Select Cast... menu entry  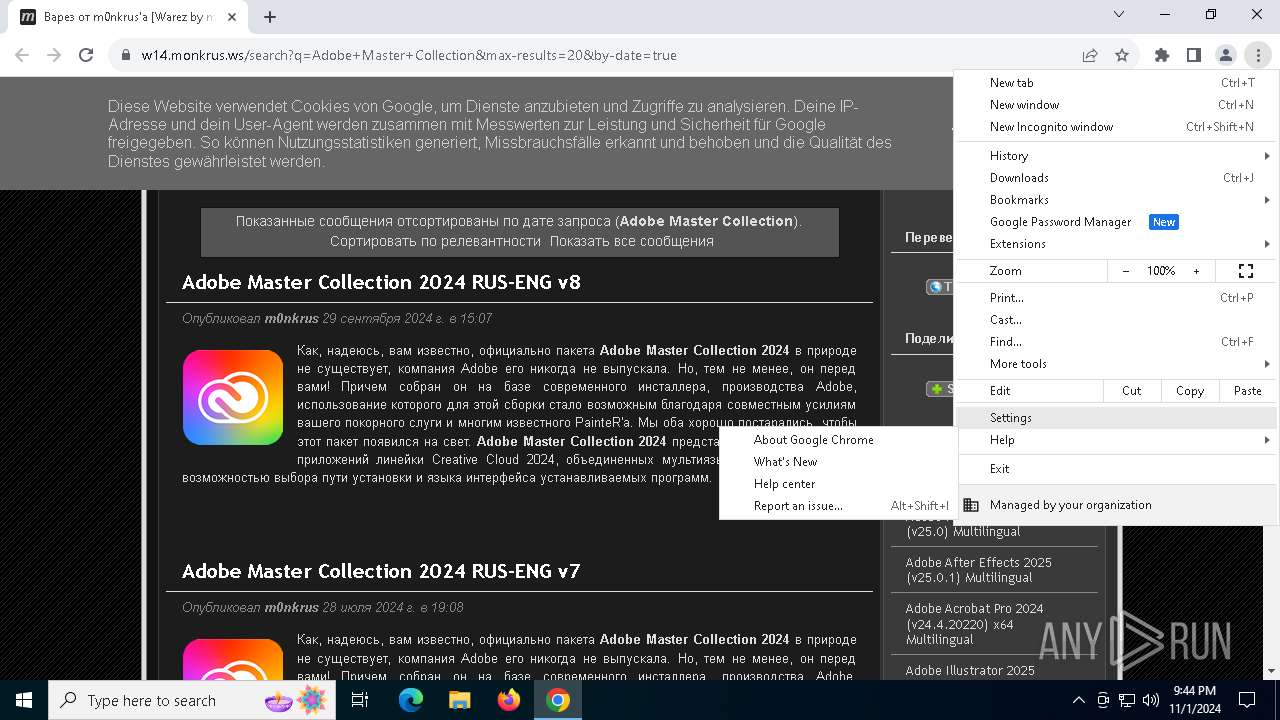1117,320
